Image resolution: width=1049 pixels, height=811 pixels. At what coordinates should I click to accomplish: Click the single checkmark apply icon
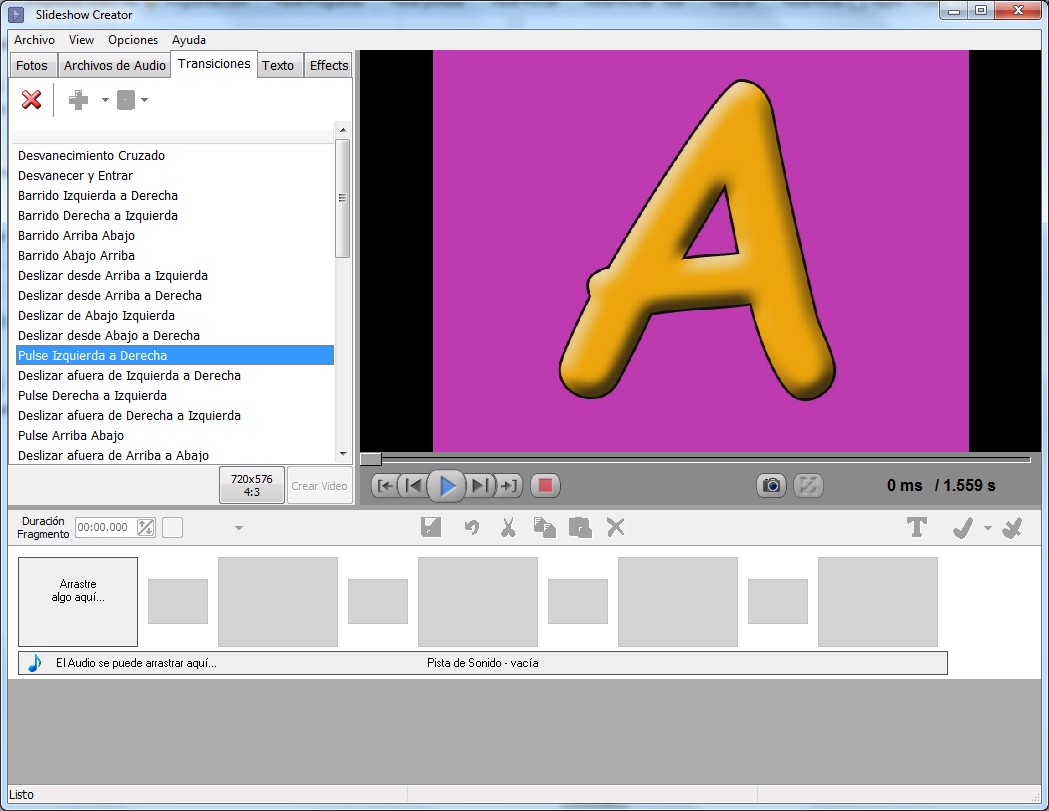coord(963,528)
